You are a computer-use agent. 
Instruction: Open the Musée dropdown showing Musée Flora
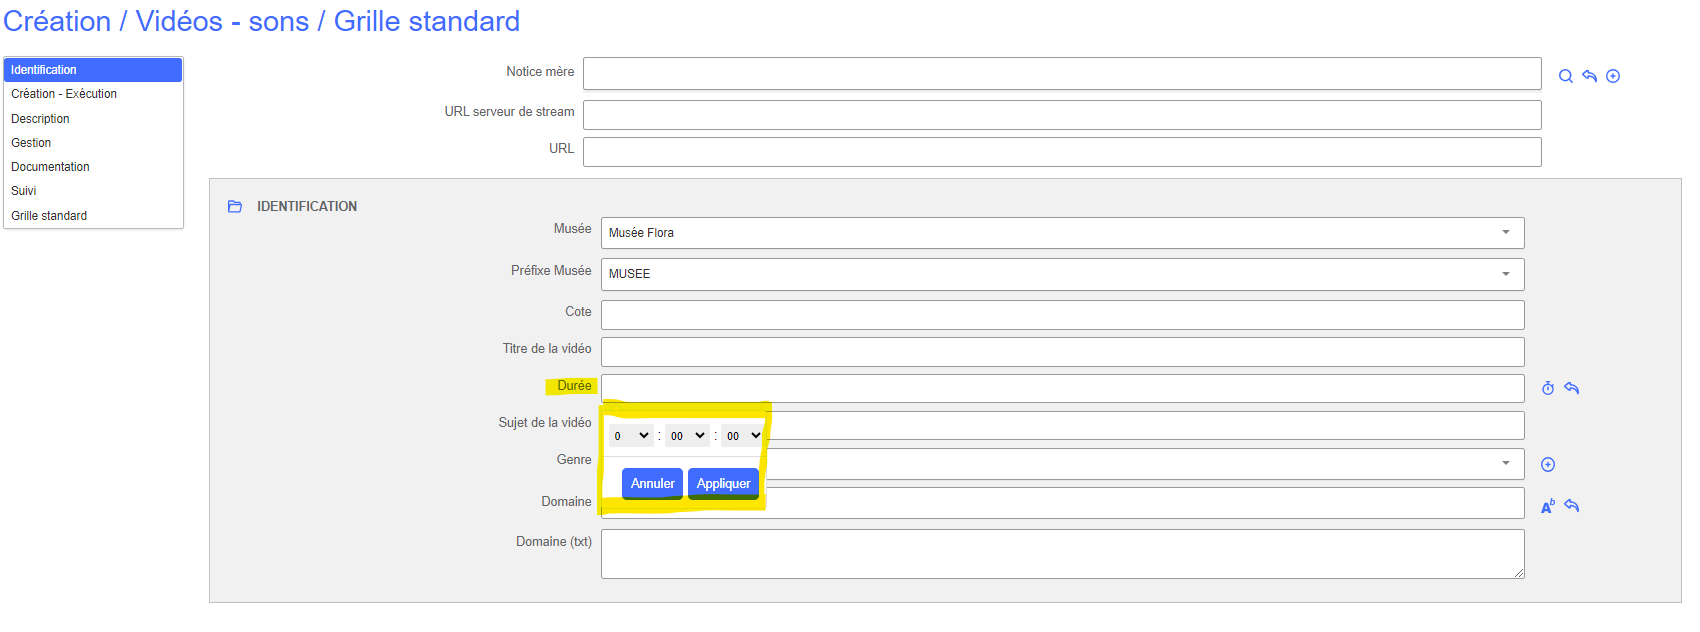click(x=1062, y=233)
